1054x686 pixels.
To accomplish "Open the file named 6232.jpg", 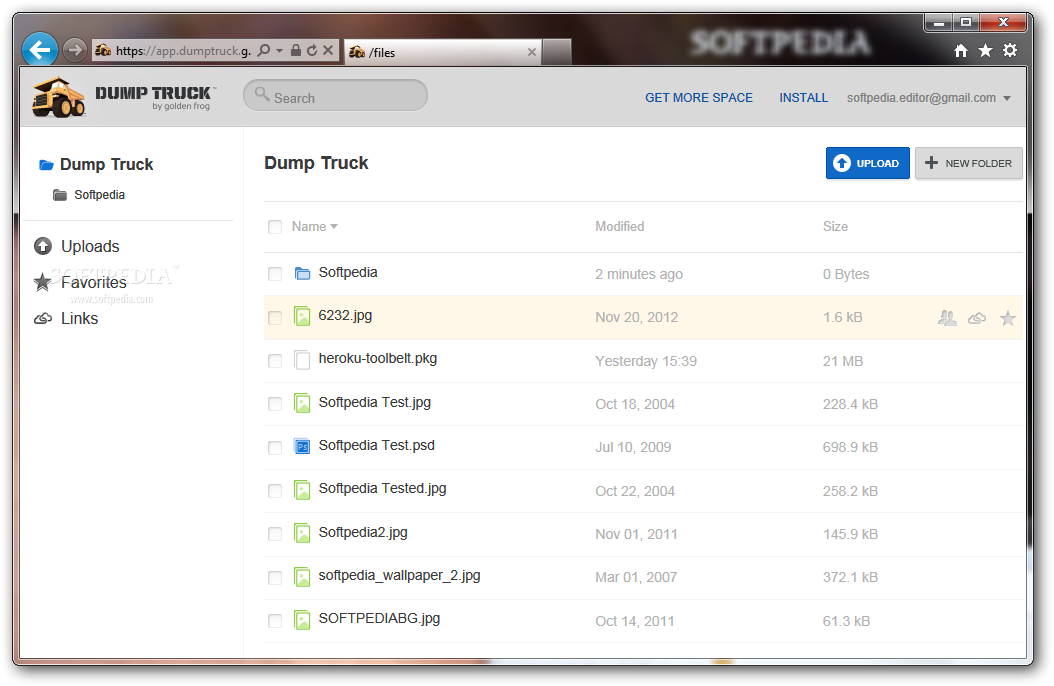I will [345, 316].
